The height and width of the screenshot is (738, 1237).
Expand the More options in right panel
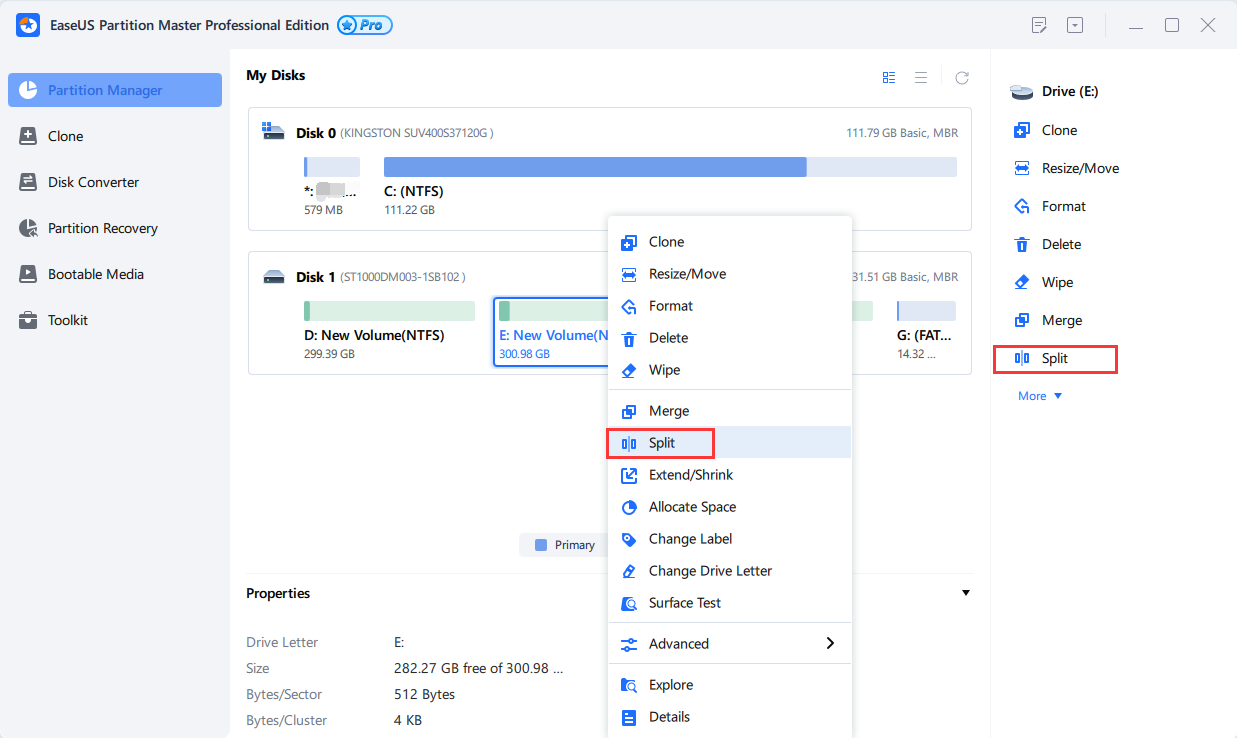tap(1040, 396)
